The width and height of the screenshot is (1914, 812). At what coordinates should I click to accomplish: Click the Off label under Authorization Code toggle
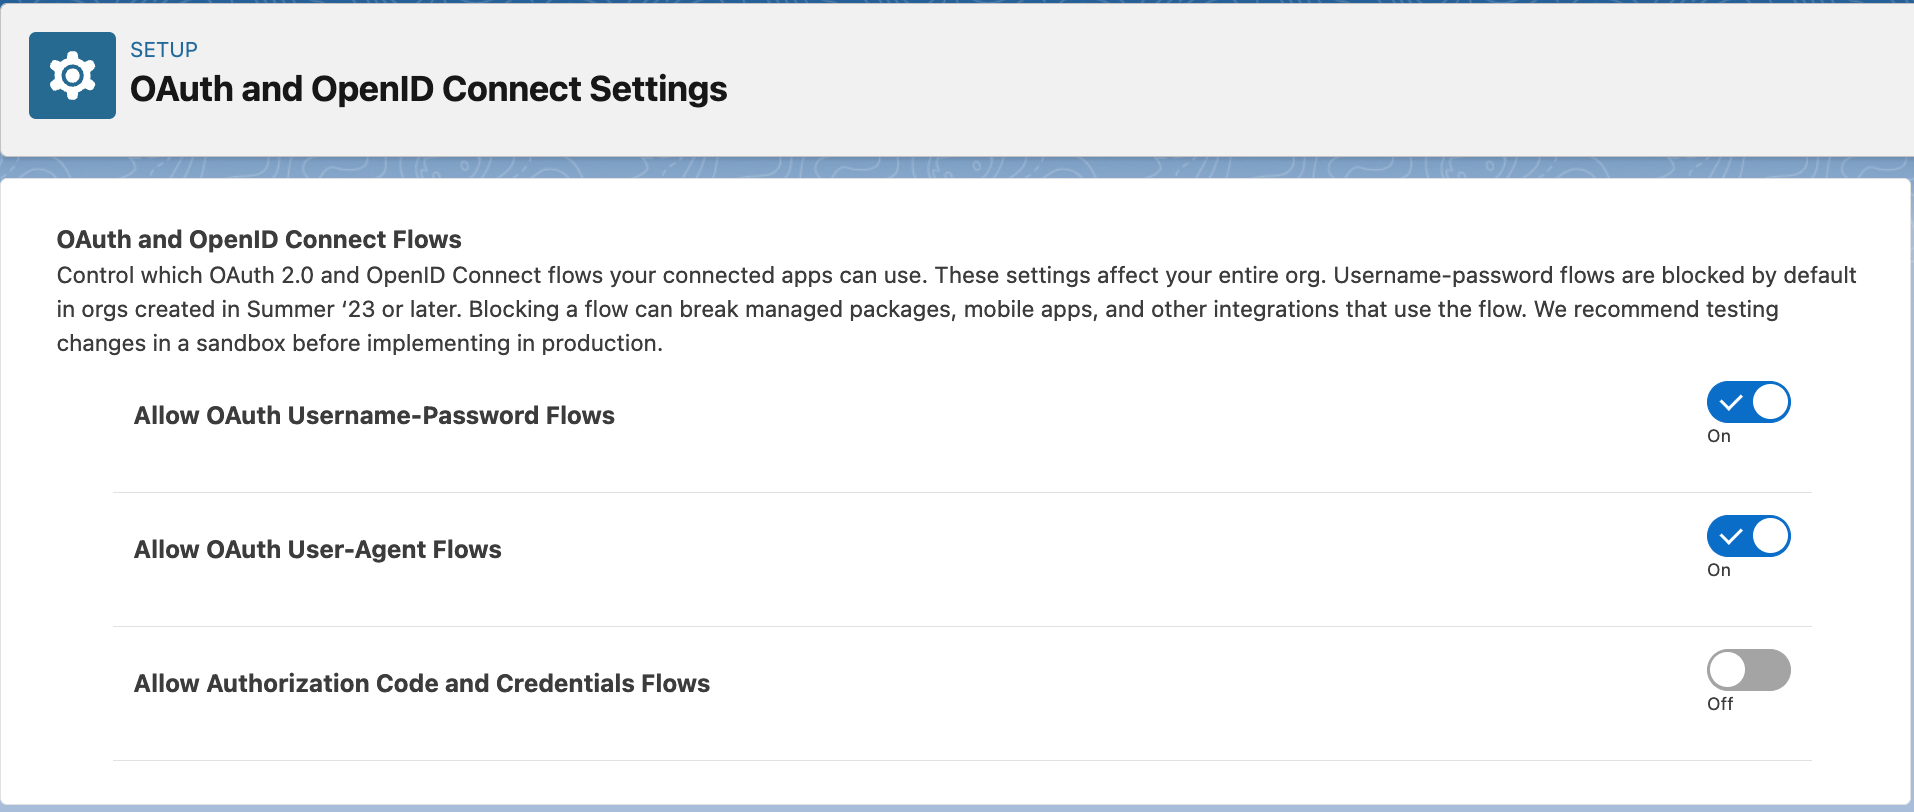point(1720,704)
